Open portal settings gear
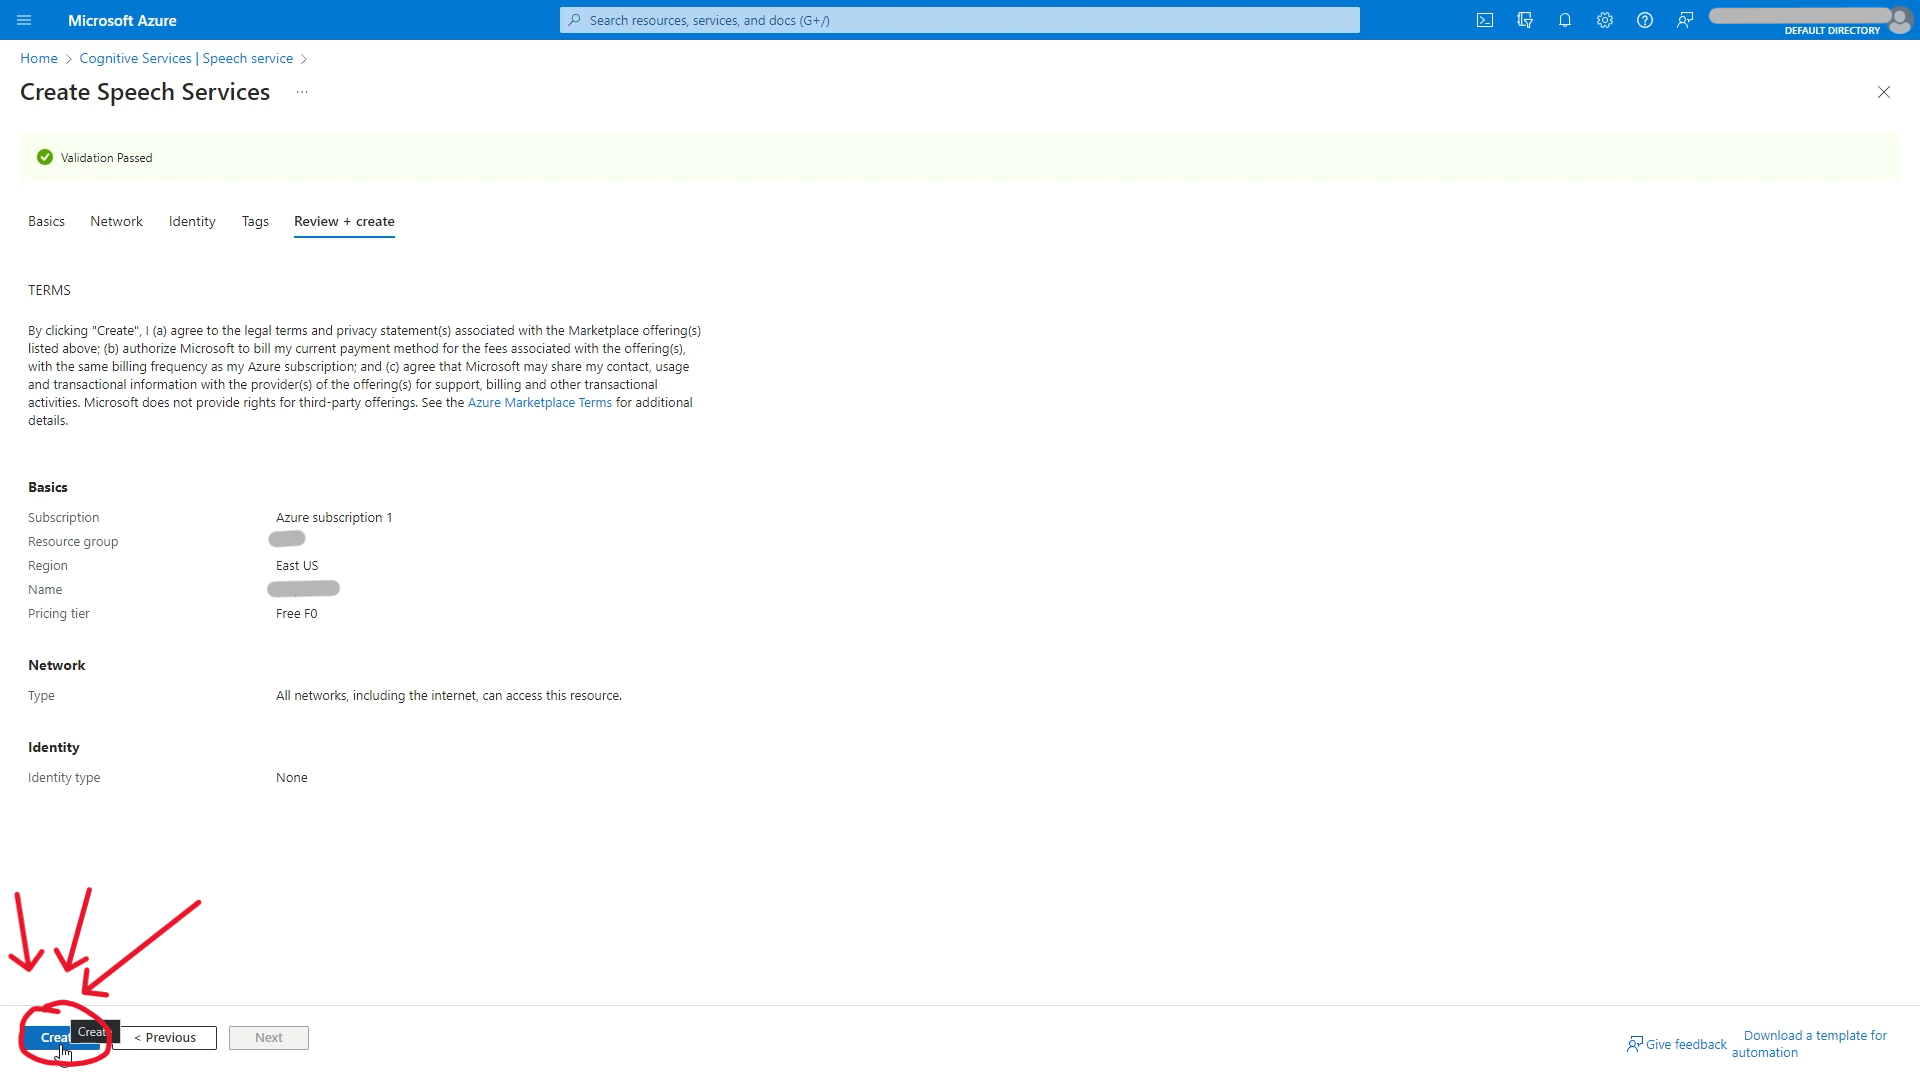The image size is (1920, 1080). [x=1605, y=20]
